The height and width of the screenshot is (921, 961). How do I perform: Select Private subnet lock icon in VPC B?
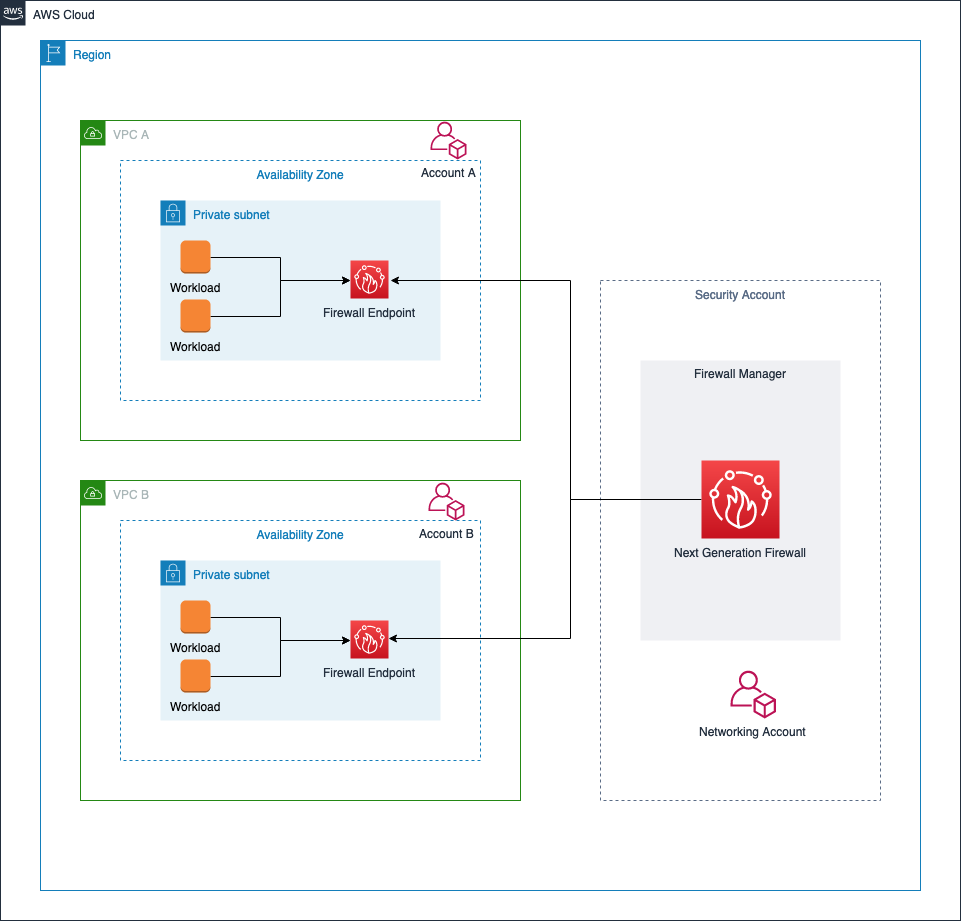(x=173, y=573)
